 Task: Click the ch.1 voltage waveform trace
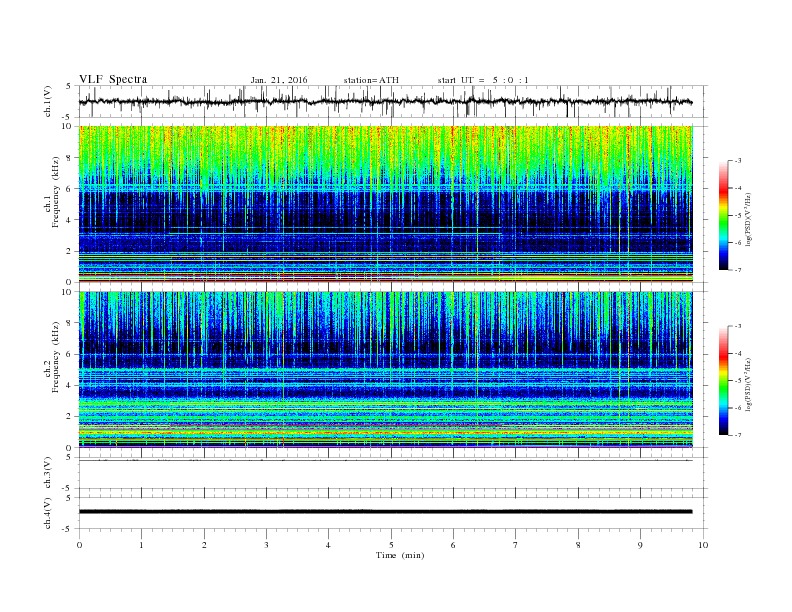coord(385,102)
